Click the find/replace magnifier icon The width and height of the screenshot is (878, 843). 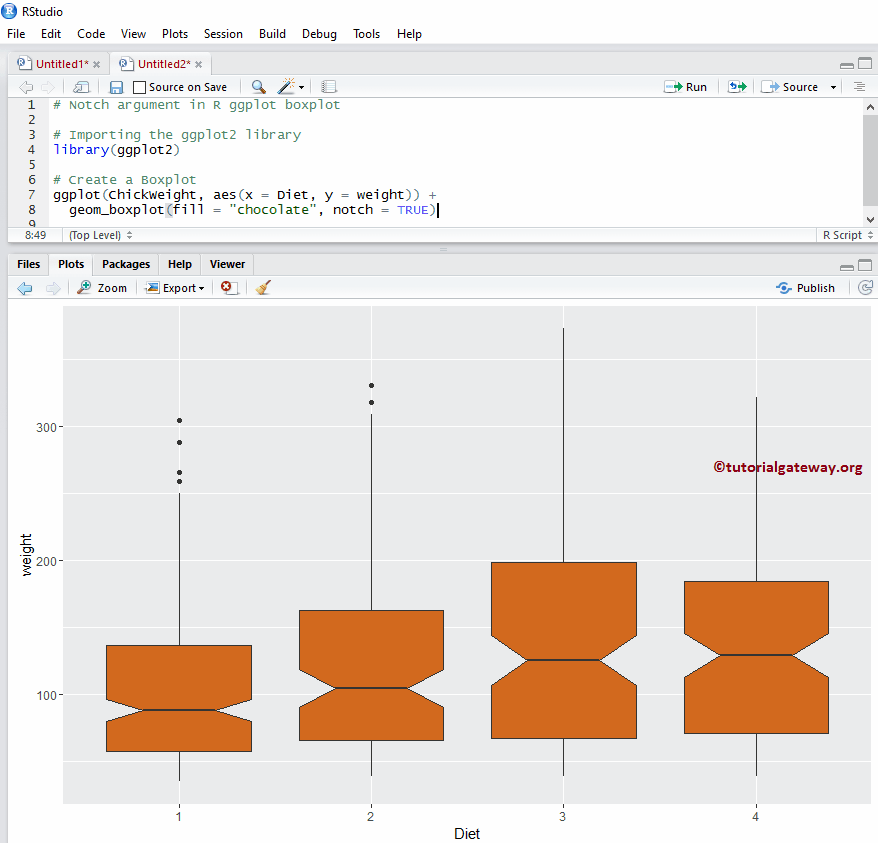(258, 87)
